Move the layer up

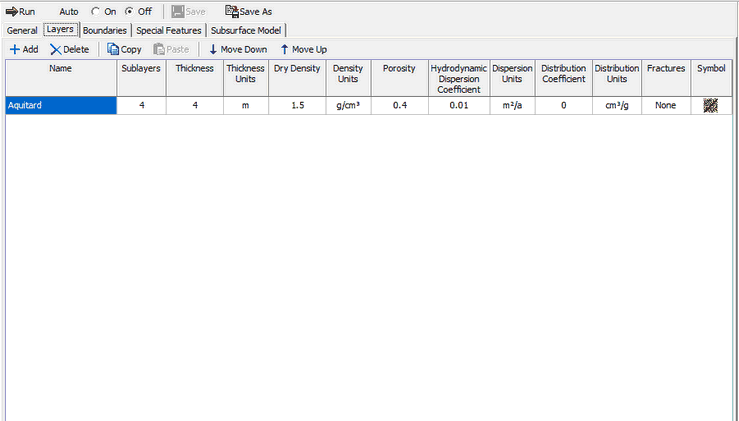tap(285, 49)
